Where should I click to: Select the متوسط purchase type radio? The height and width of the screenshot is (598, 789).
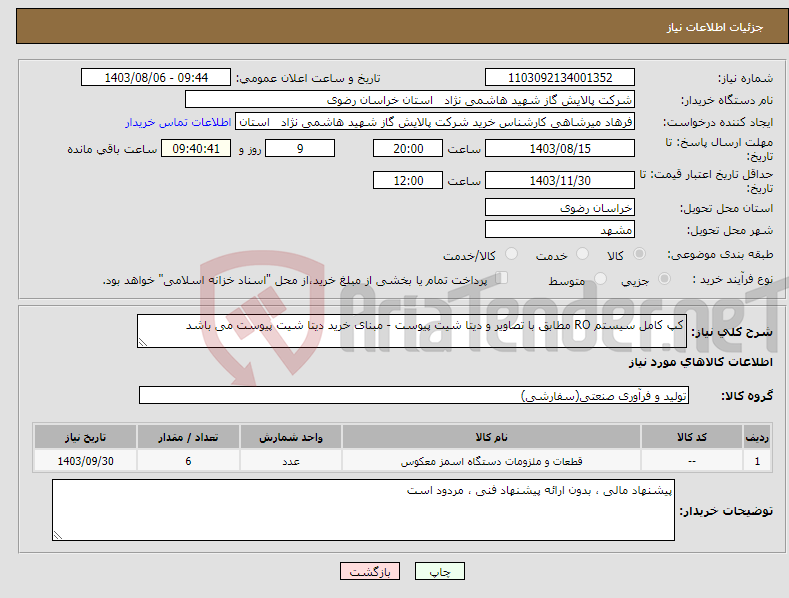click(x=600, y=278)
